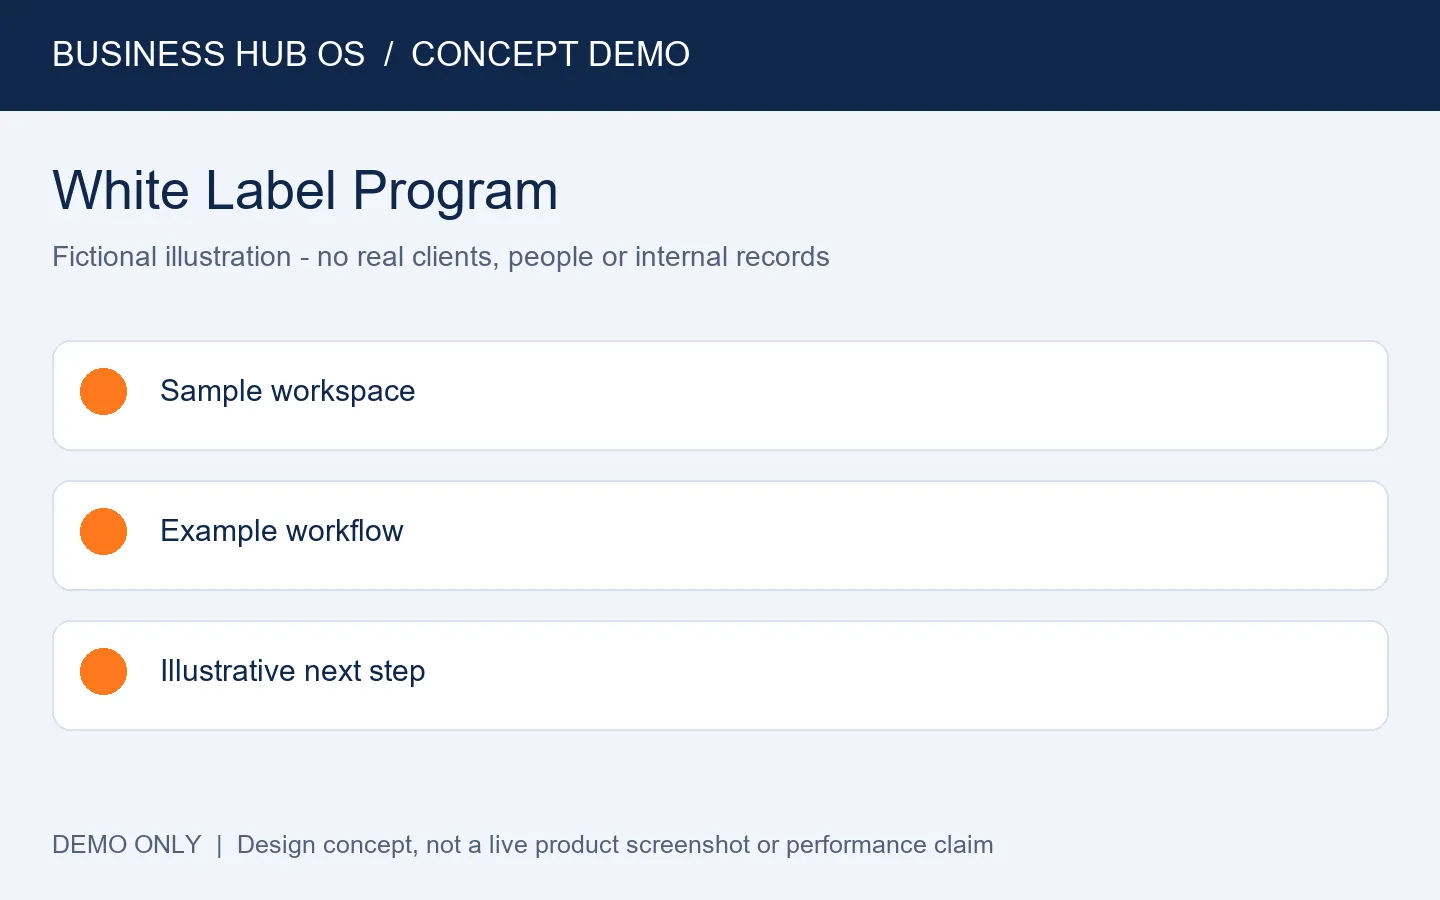Viewport: 1440px width, 900px height.
Task: Click empty right side of Sample workspace card
Action: 900,396
